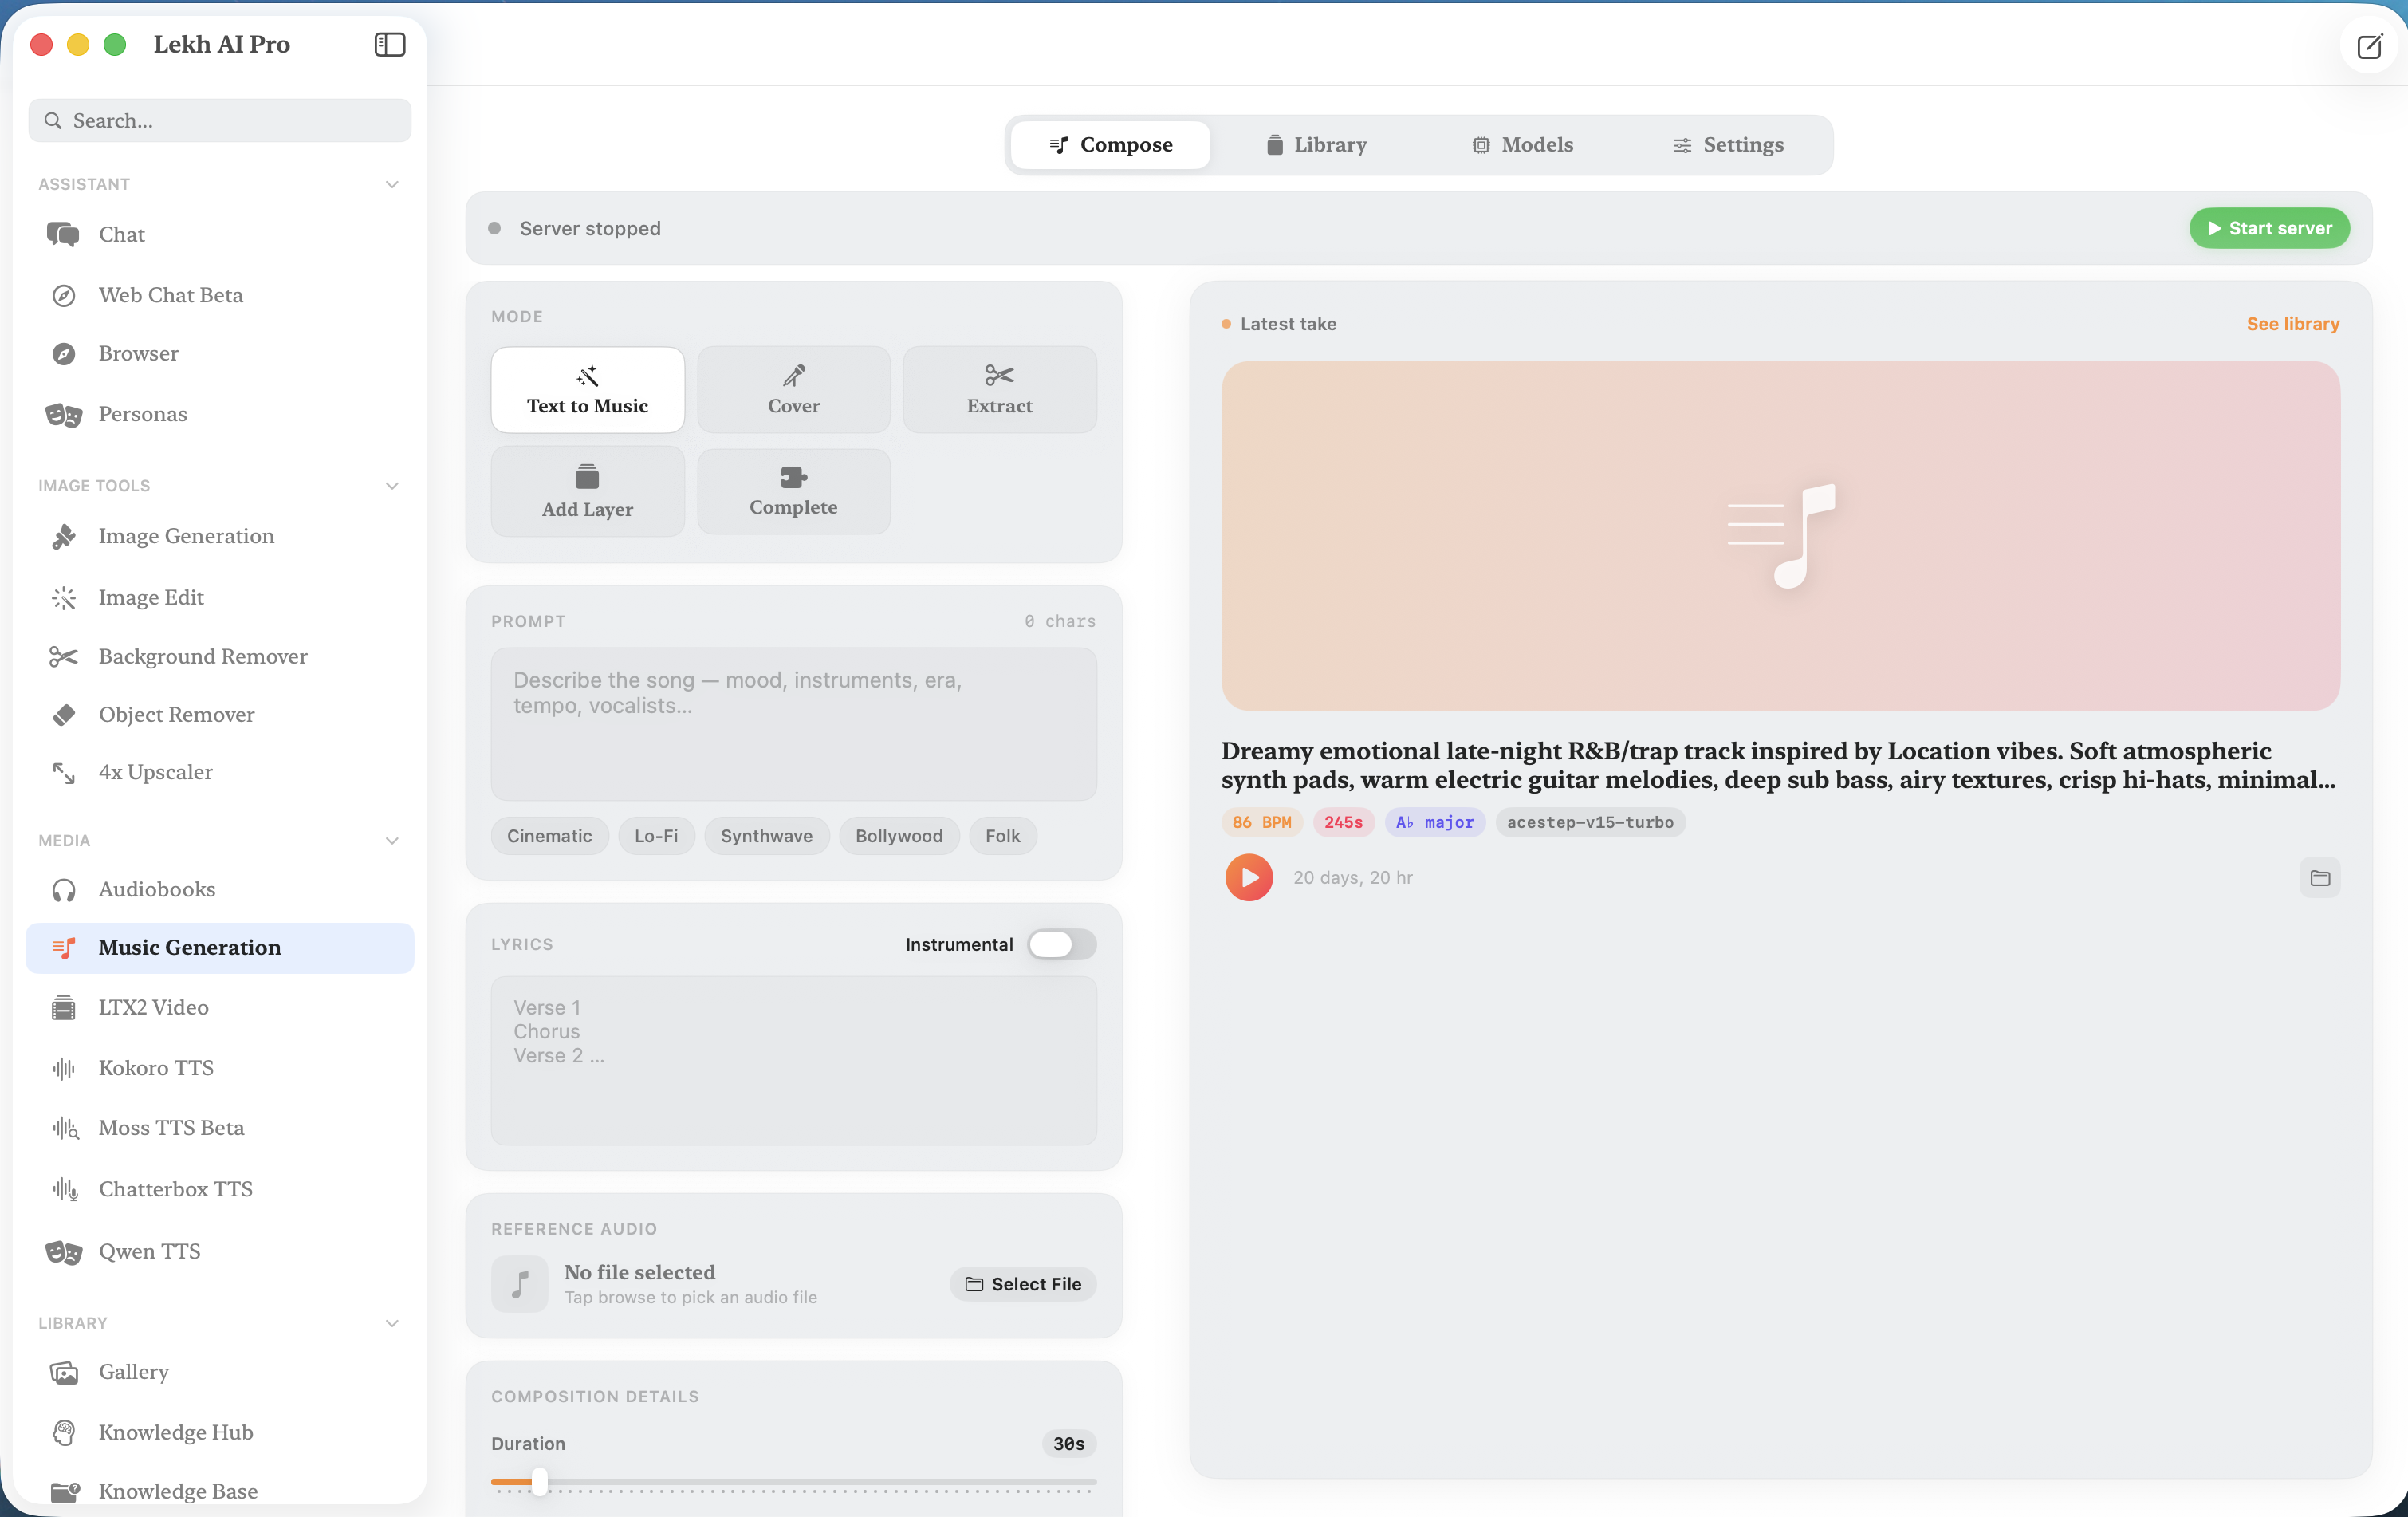Screen dimensions: 2408x1517
Task: Switch to the Library tab
Action: pyautogui.click(x=1316, y=145)
